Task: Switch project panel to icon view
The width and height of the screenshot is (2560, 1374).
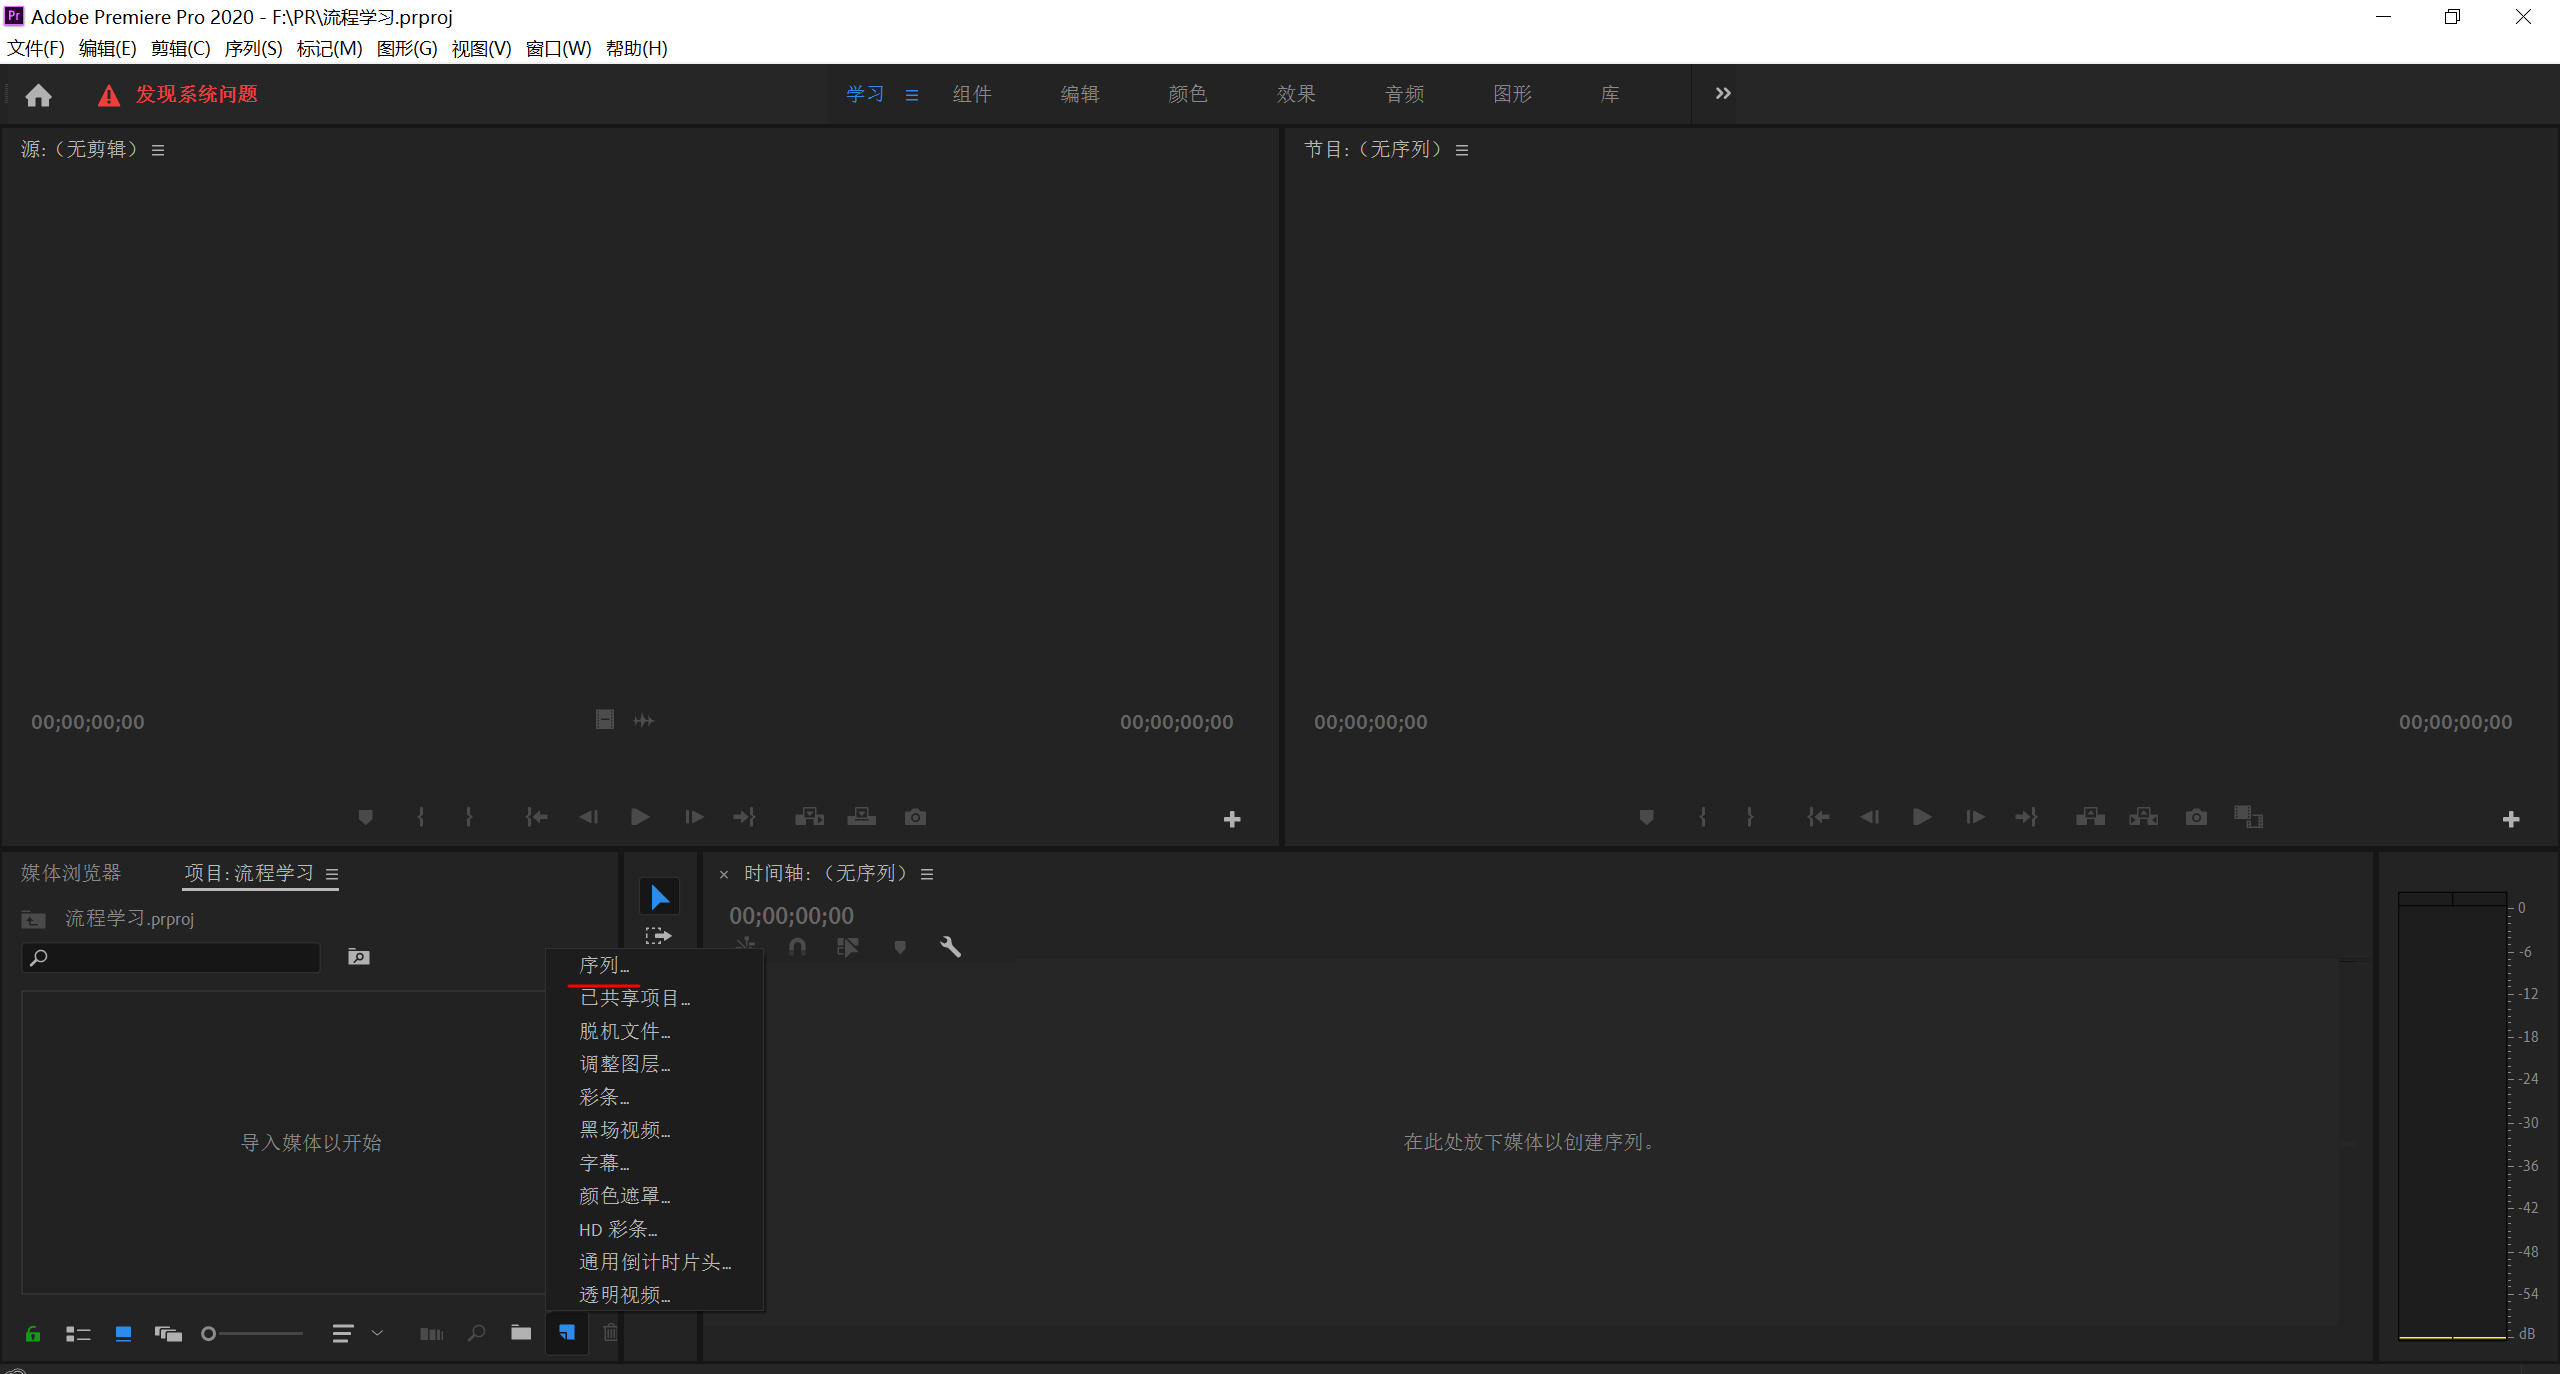Action: pyautogui.click(x=123, y=1334)
